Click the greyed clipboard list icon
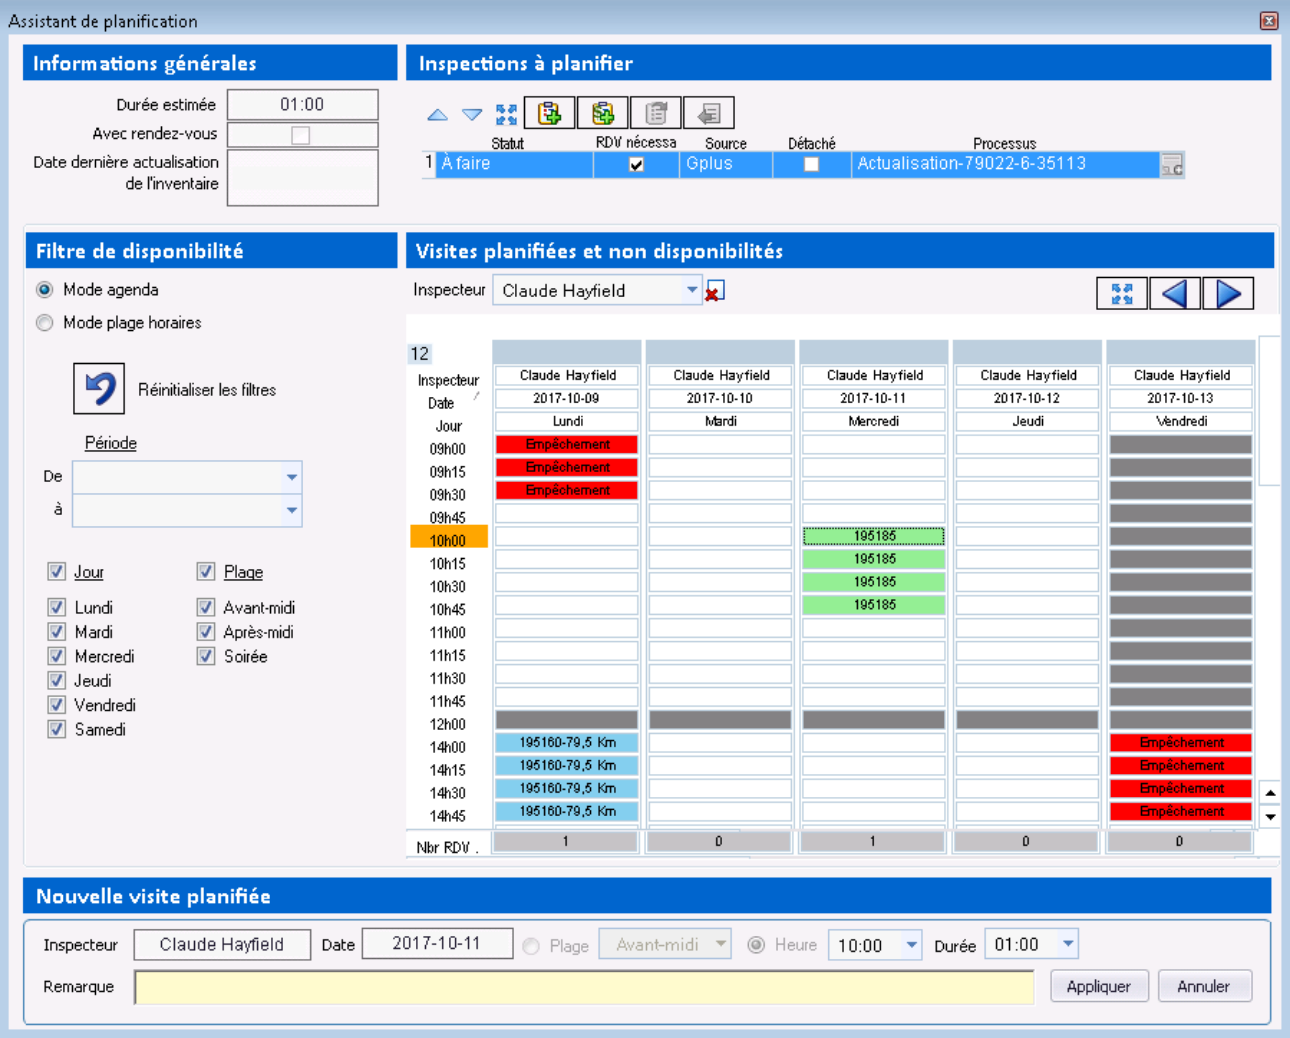The height and width of the screenshot is (1038, 1290). (656, 113)
